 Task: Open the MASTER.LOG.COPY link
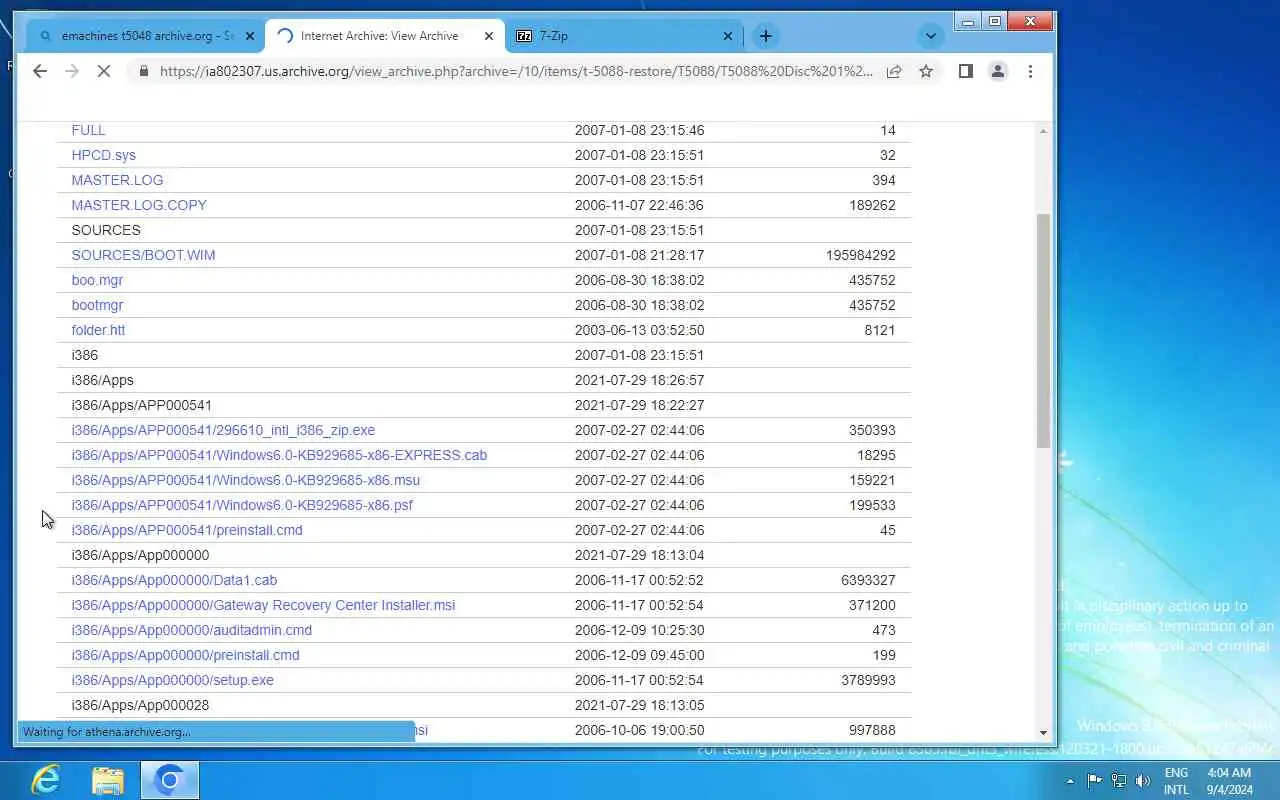[x=139, y=205]
